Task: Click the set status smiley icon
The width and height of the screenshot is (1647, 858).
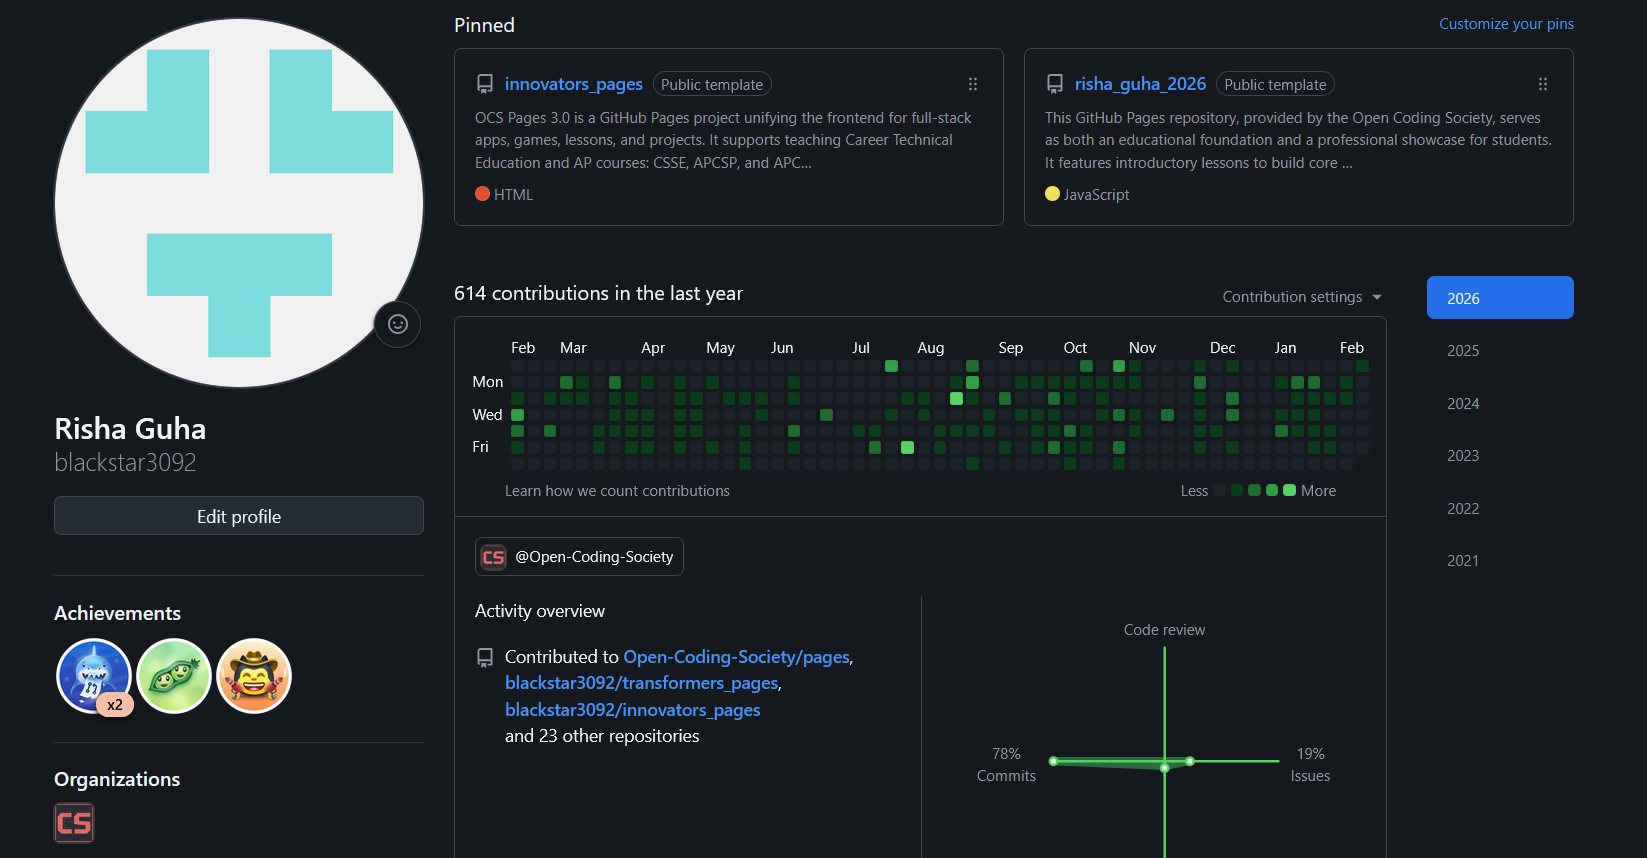Action: click(x=397, y=324)
